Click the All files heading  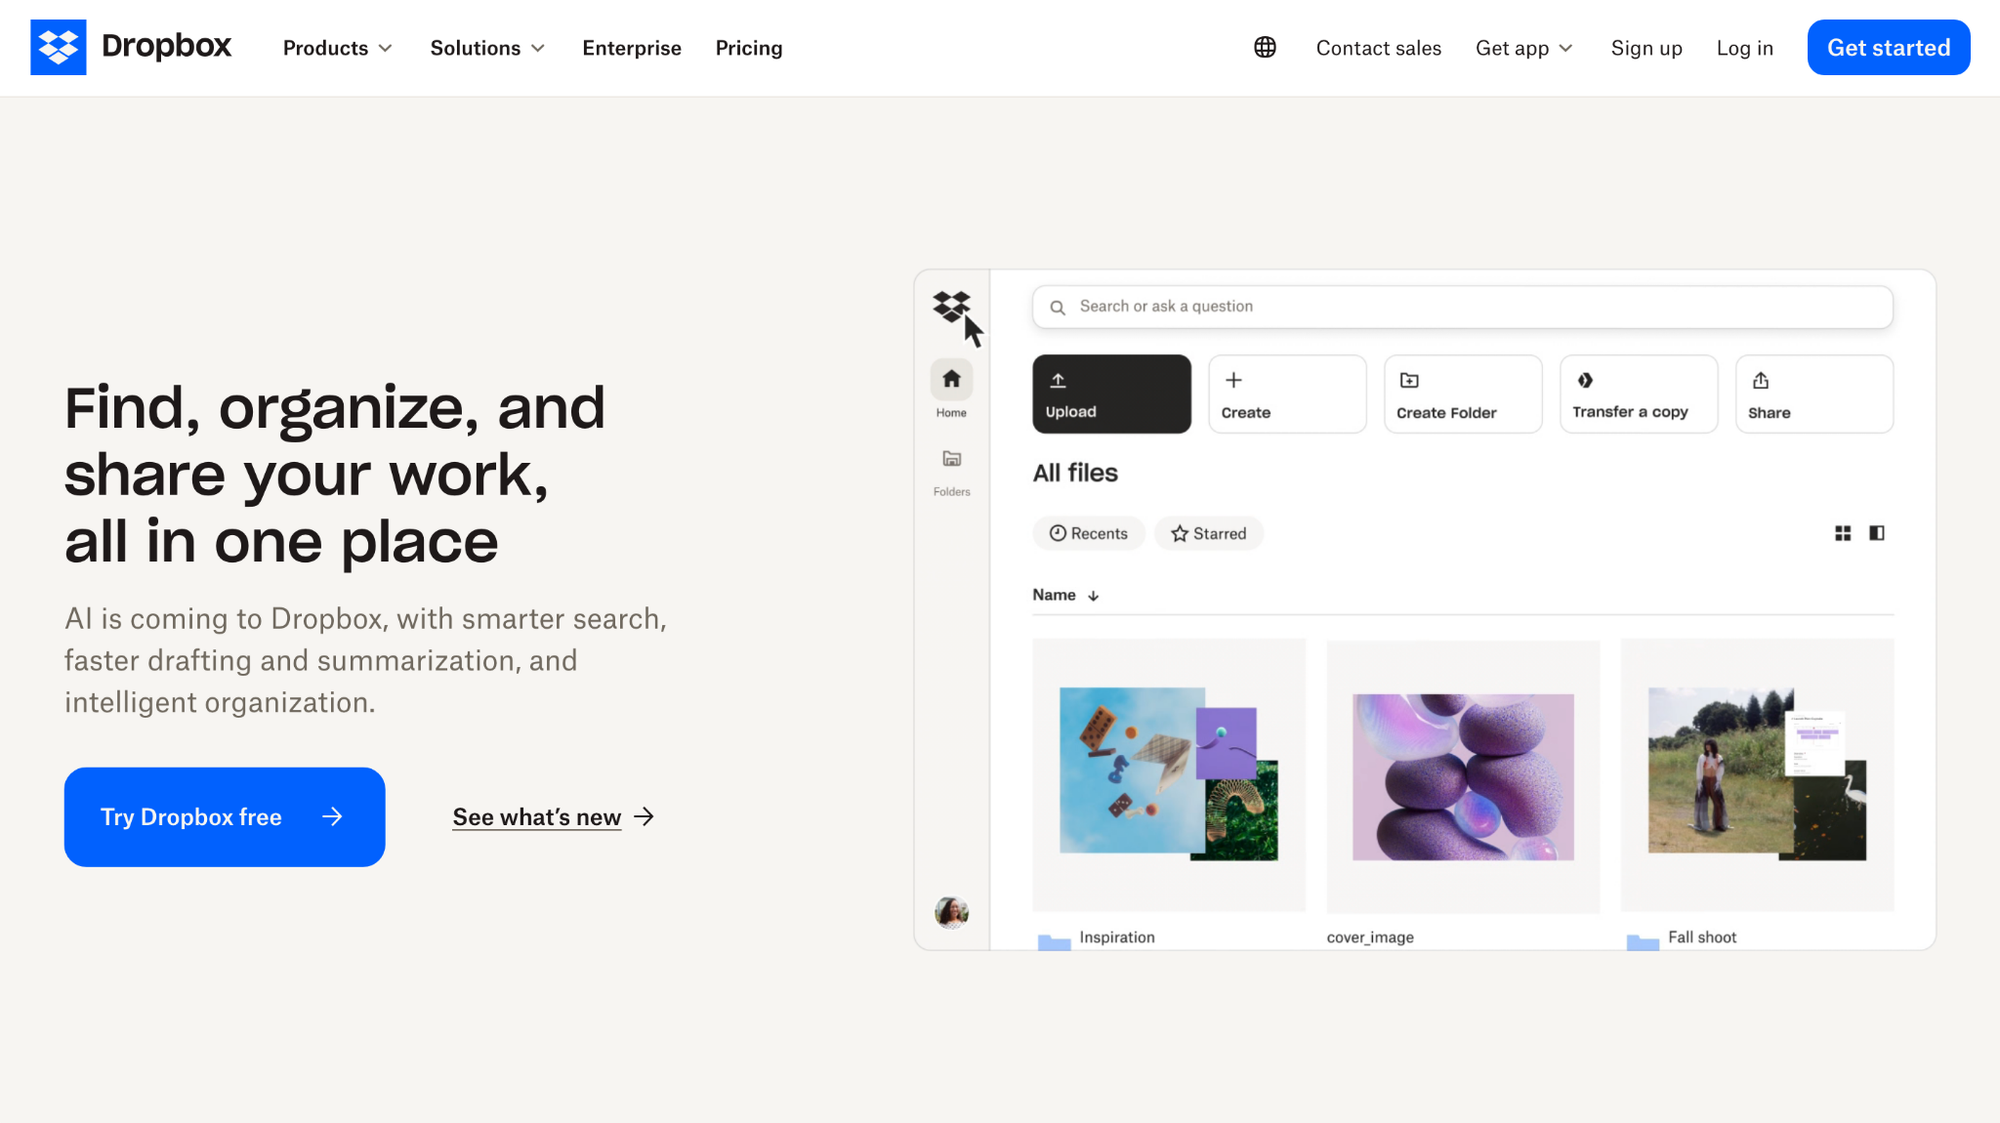coord(1075,473)
